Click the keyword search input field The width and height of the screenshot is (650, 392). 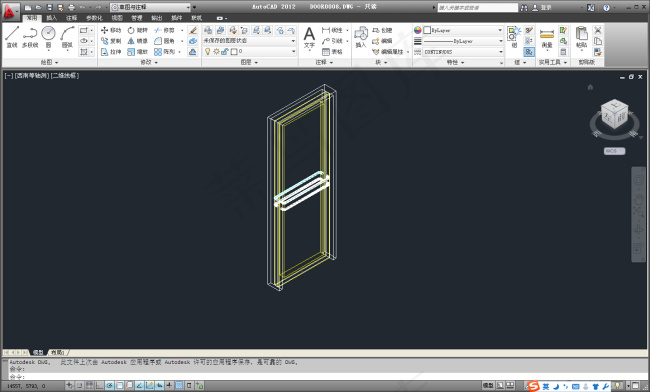(x=478, y=7)
